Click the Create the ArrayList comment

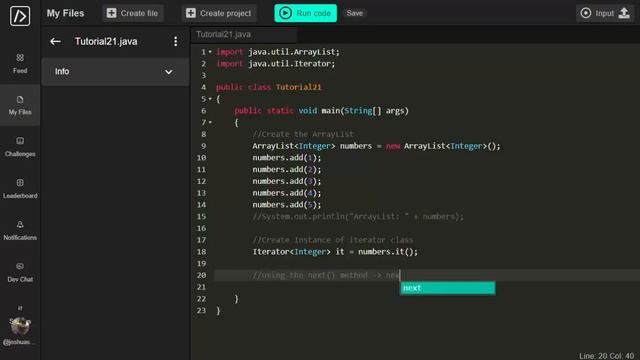pyautogui.click(x=302, y=134)
